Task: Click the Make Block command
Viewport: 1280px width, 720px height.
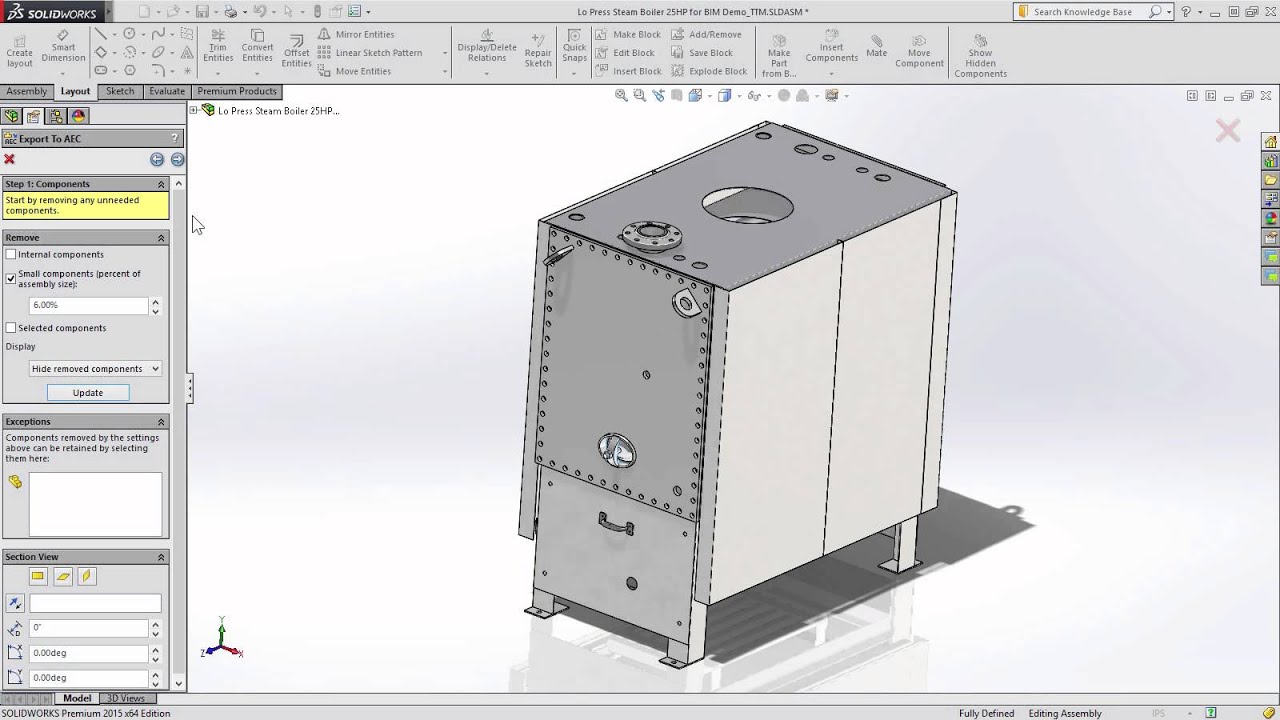Action: coord(628,34)
